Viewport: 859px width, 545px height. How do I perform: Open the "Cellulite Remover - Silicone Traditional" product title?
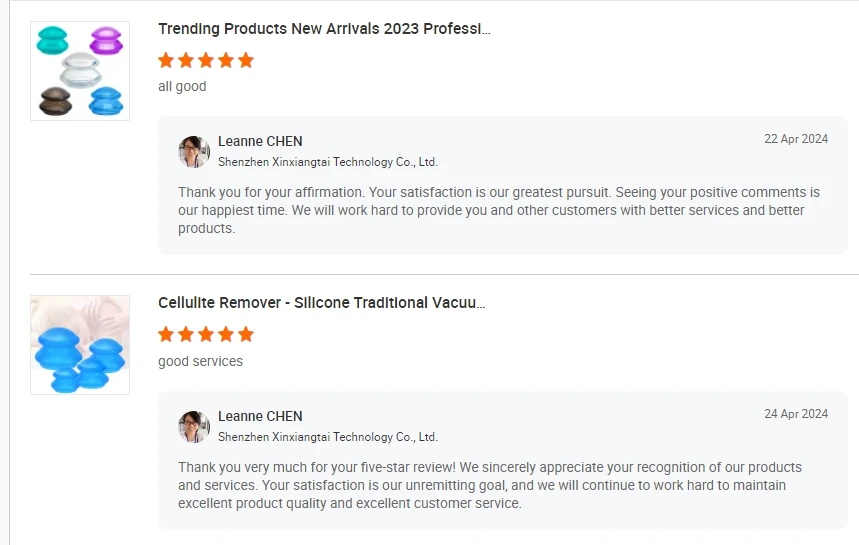tap(322, 303)
